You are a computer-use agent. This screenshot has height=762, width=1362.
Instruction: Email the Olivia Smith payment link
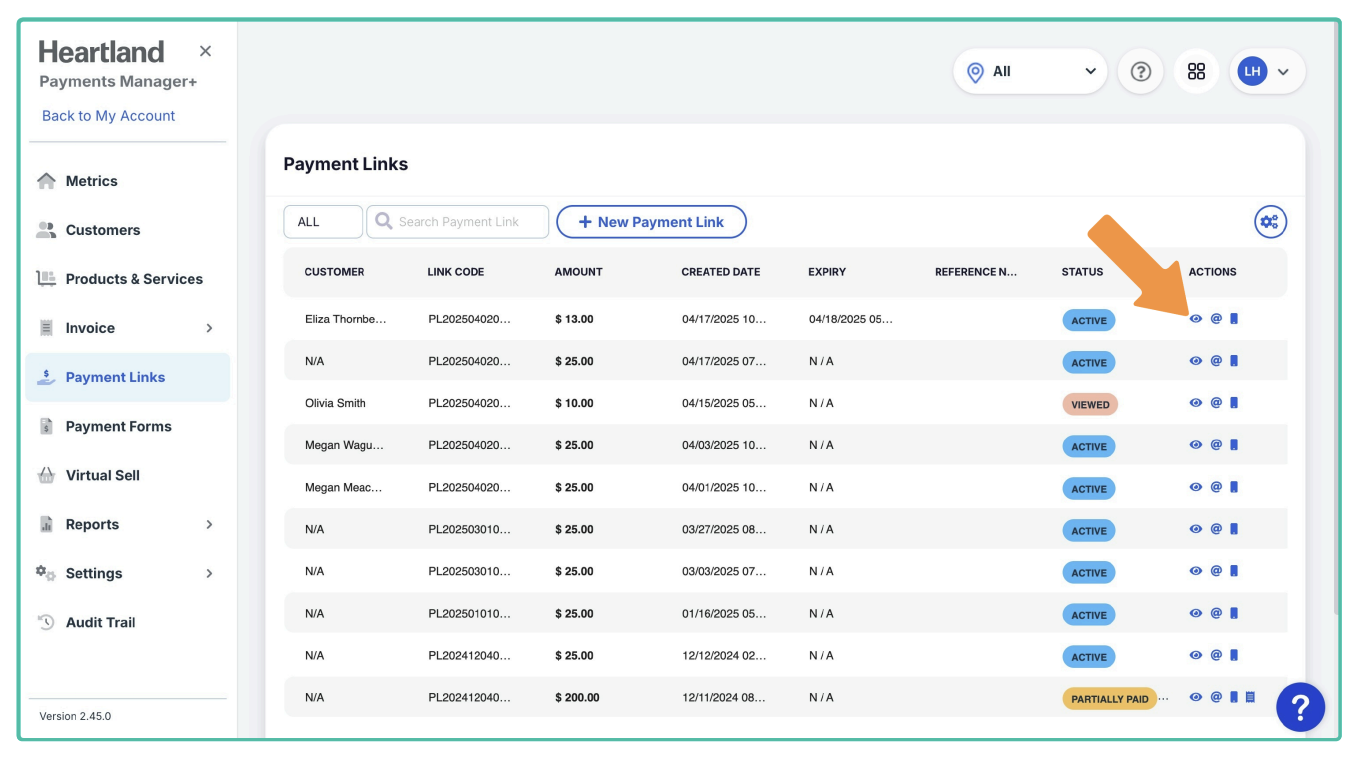pos(1216,403)
